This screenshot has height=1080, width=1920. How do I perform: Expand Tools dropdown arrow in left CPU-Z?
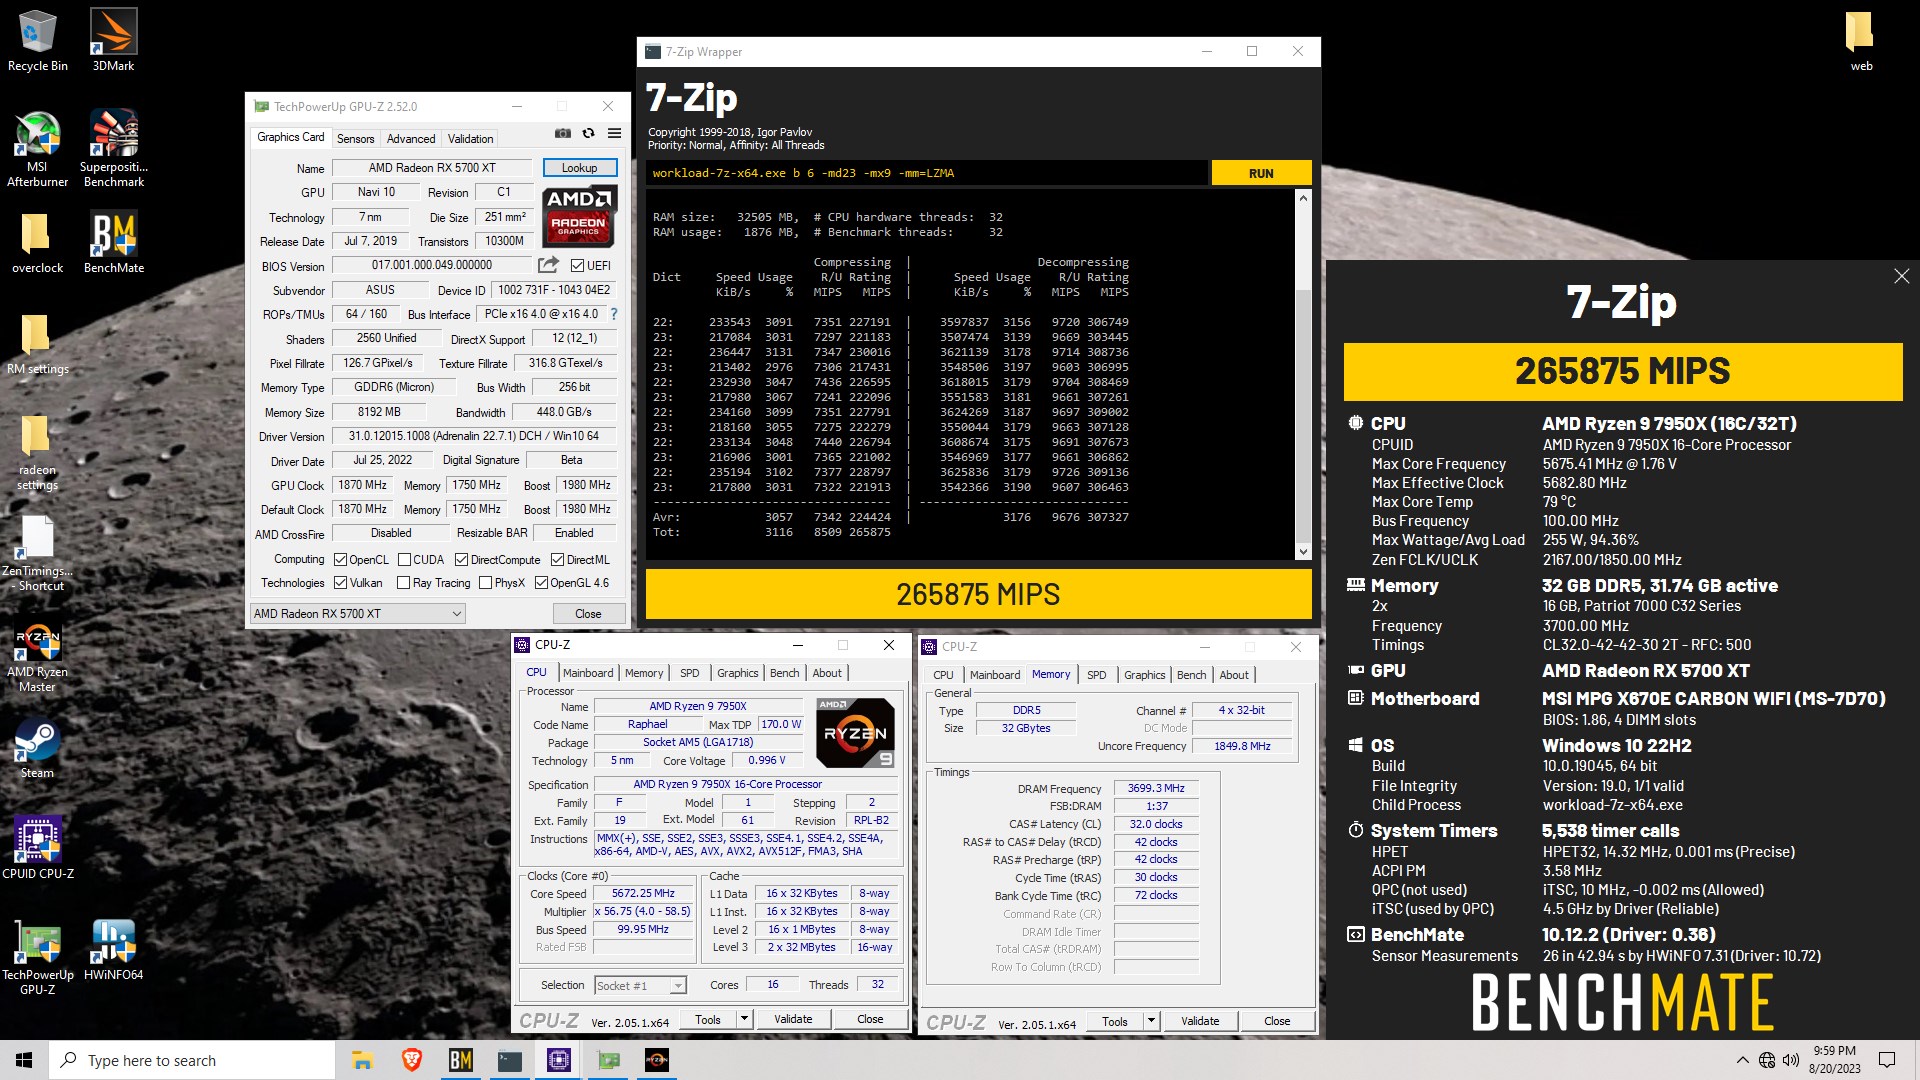(744, 1019)
